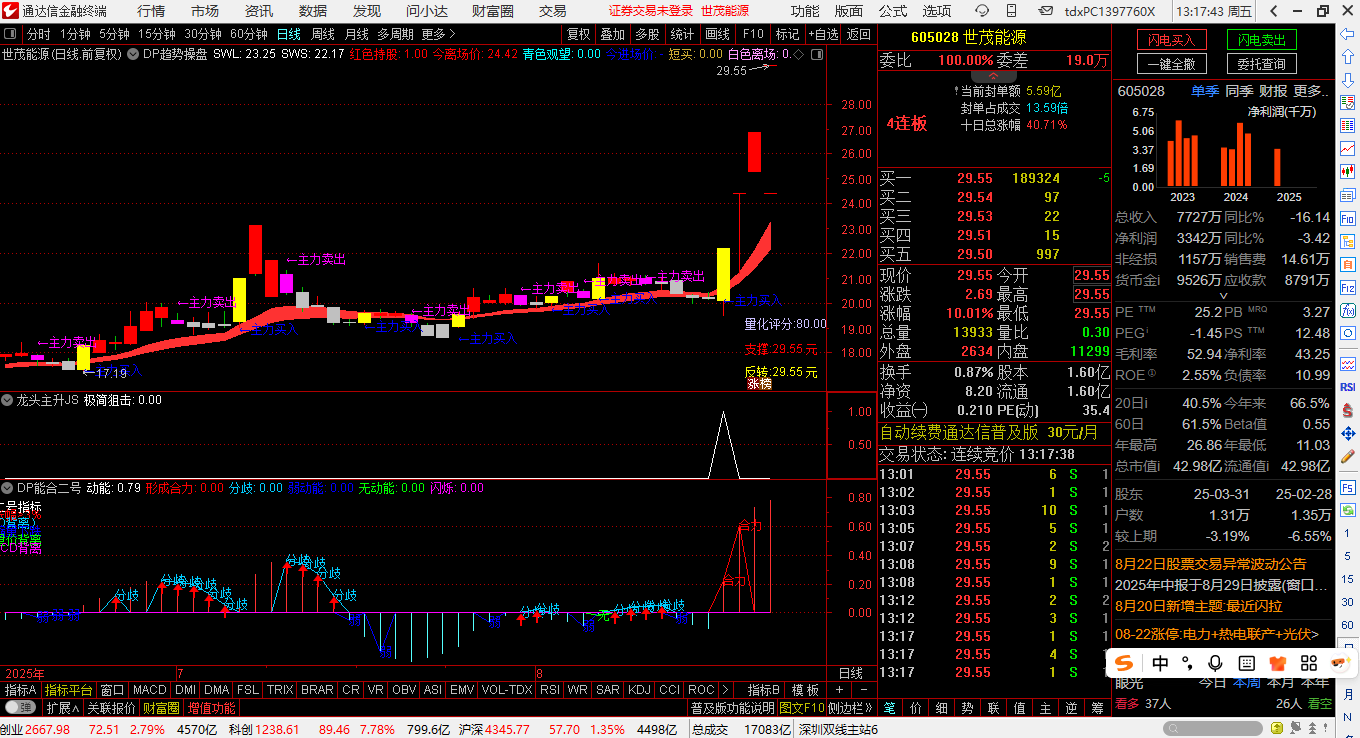The height and width of the screenshot is (738, 1360).
Task: Toggle 多股 multi-stock view
Action: (647, 34)
